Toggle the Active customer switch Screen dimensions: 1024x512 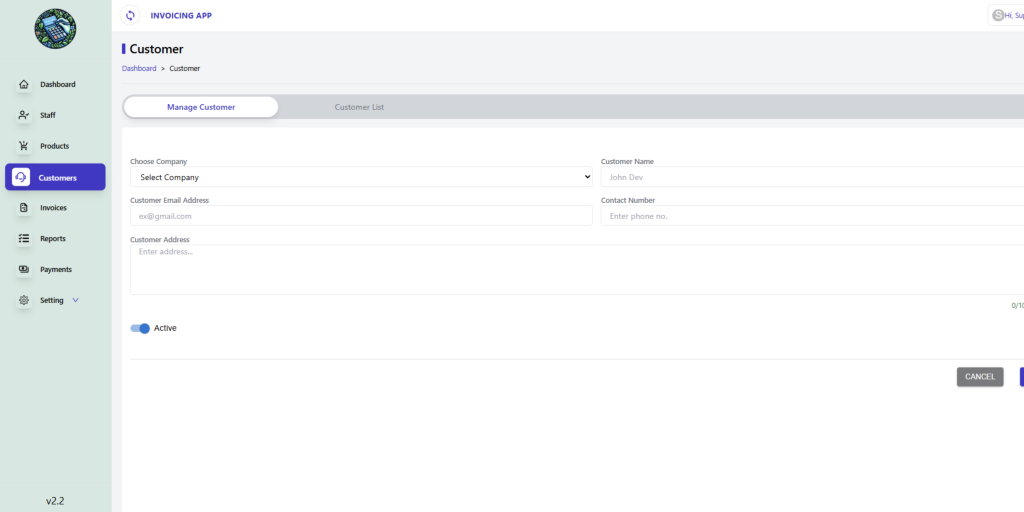[140, 328]
